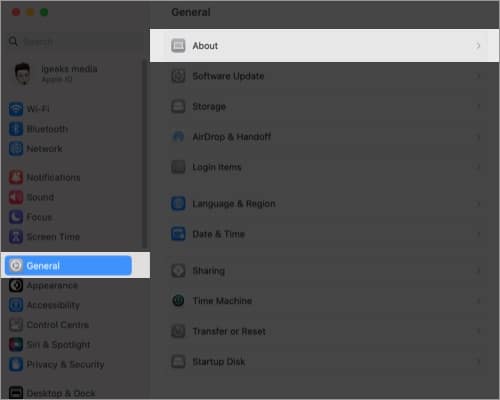Open the Sharing settings row
Image resolution: width=500 pixels, height=400 pixels.
pos(325,271)
